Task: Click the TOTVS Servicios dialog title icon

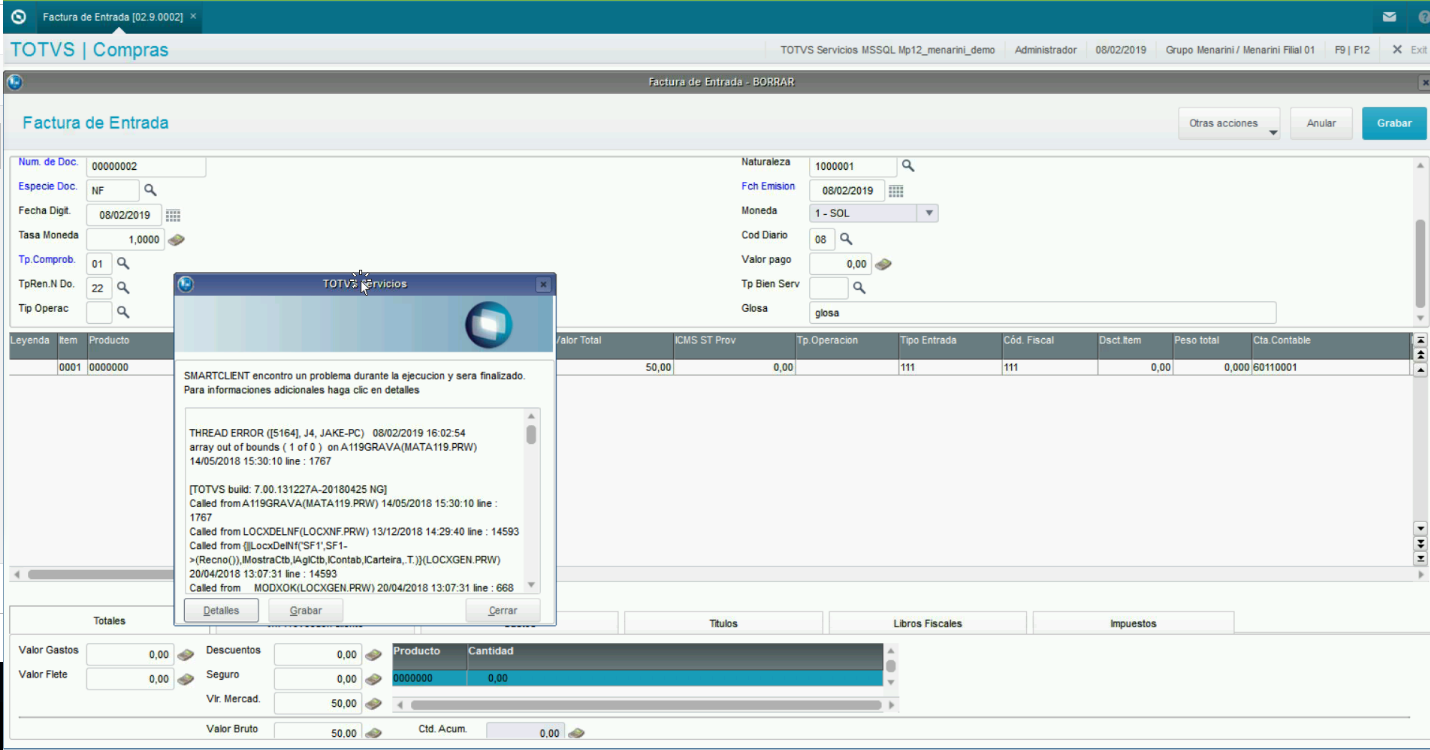Action: point(185,284)
